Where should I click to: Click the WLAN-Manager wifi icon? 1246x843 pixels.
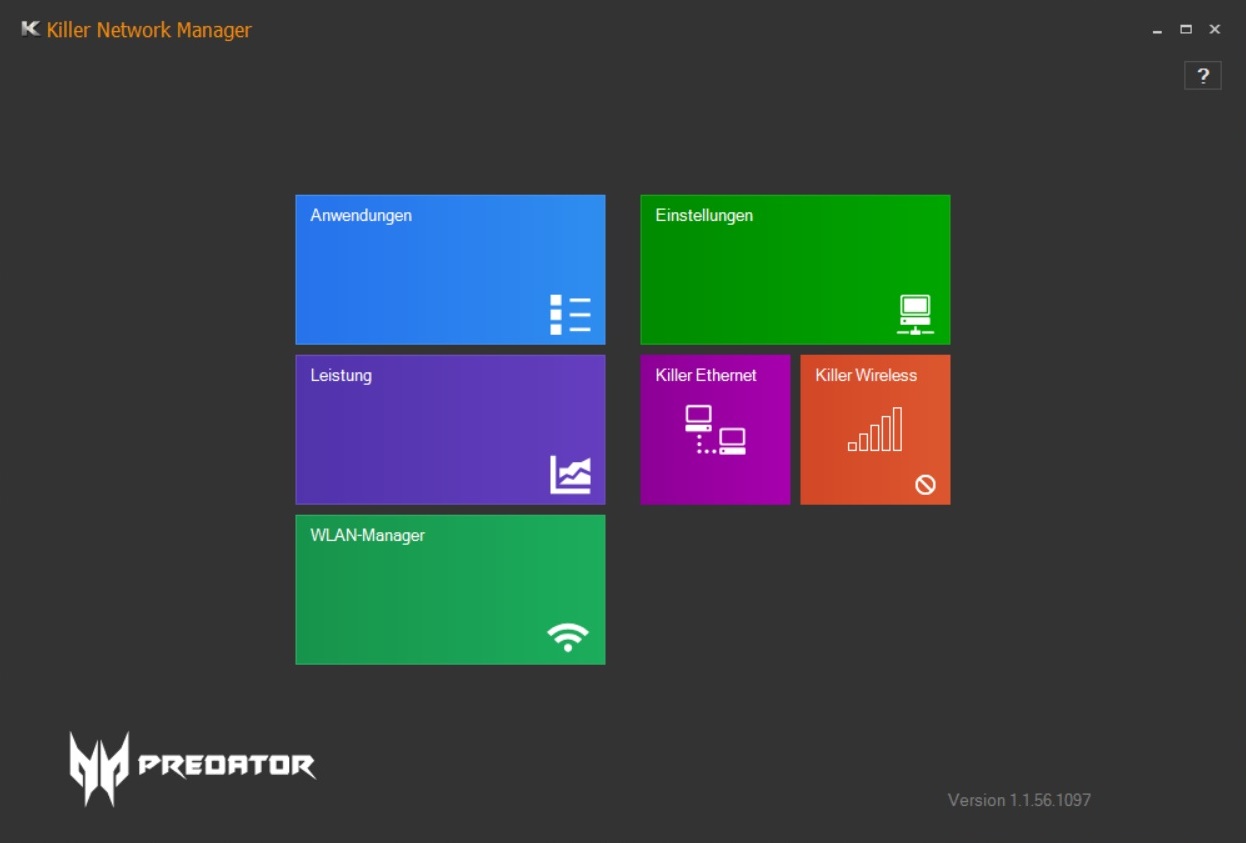568,637
